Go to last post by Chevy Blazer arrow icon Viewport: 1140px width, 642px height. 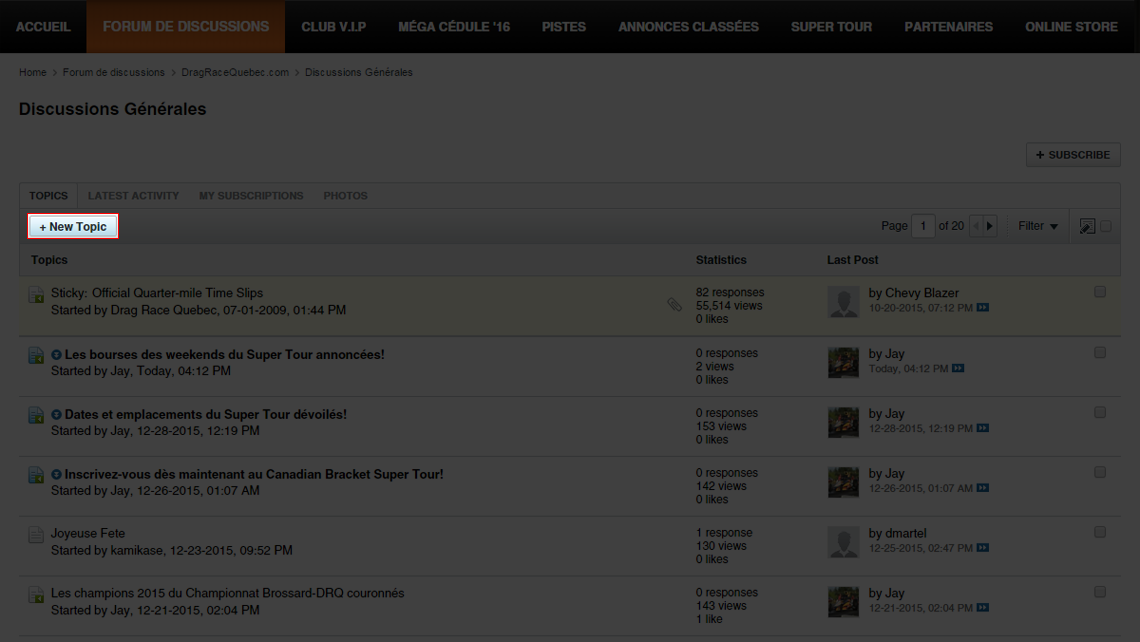(x=983, y=308)
